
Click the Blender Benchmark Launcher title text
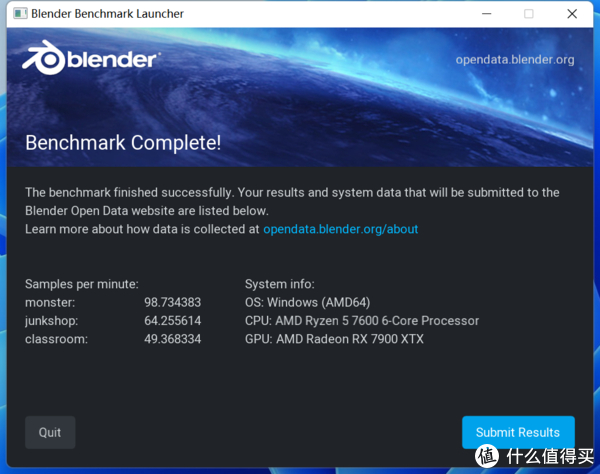[x=108, y=14]
